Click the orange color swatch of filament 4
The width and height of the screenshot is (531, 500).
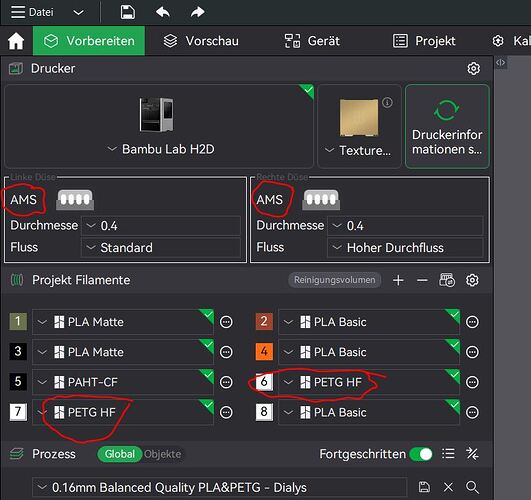point(264,352)
